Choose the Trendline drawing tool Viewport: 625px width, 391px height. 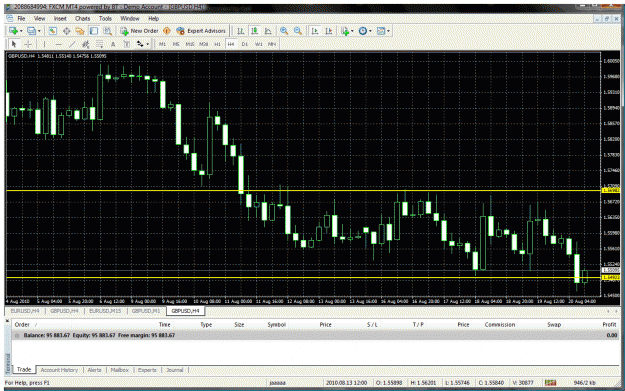[x=72, y=44]
